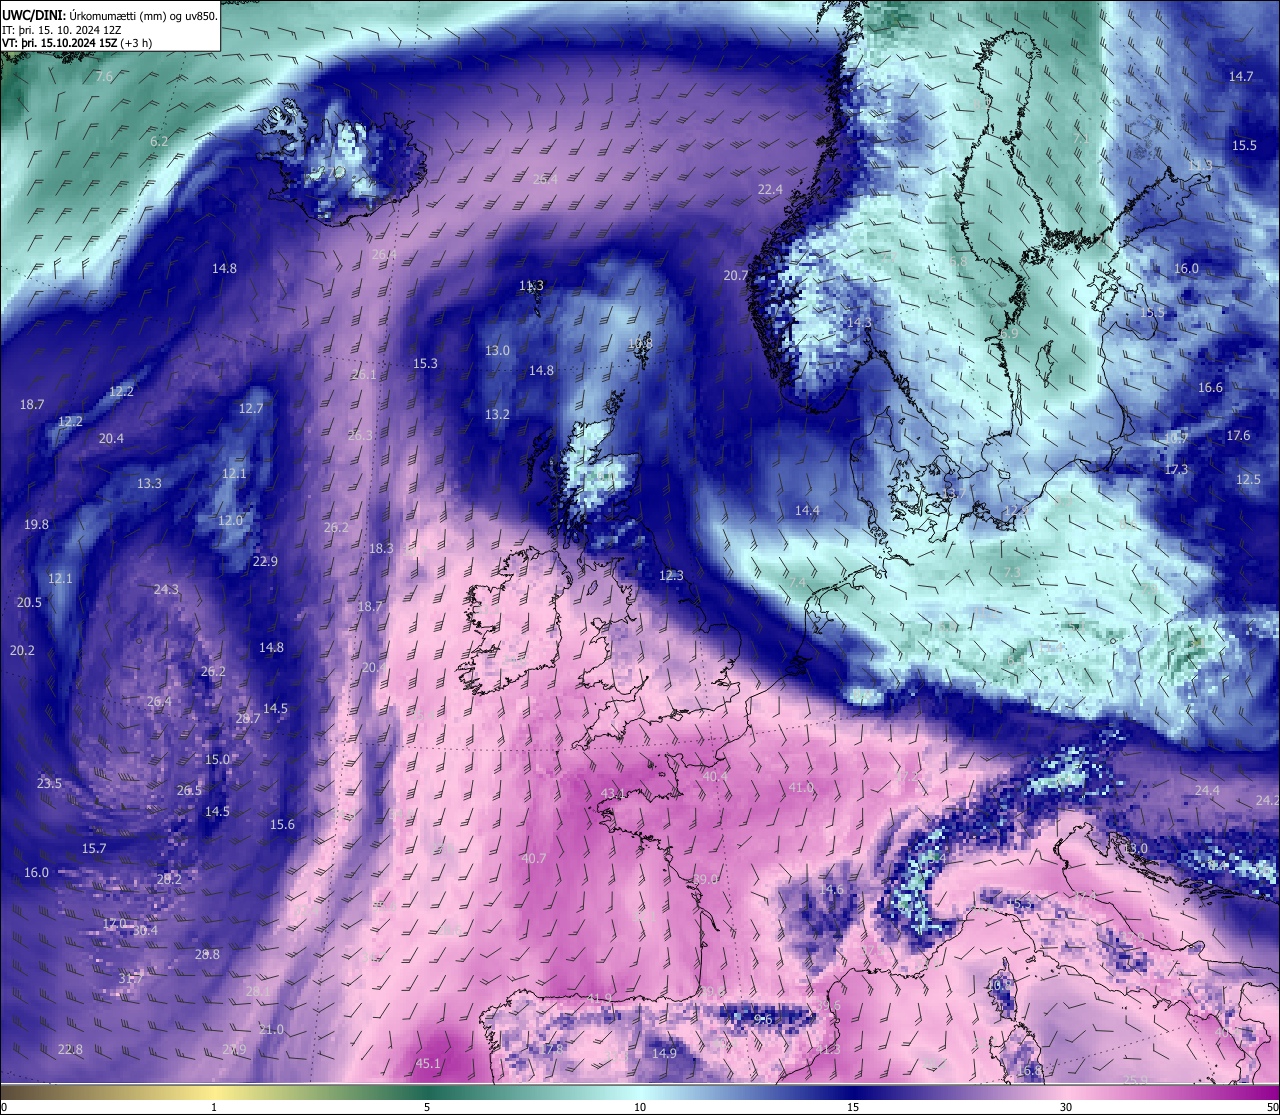Click the '40.4' value over France
The image size is (1280, 1115).
[x=715, y=777]
